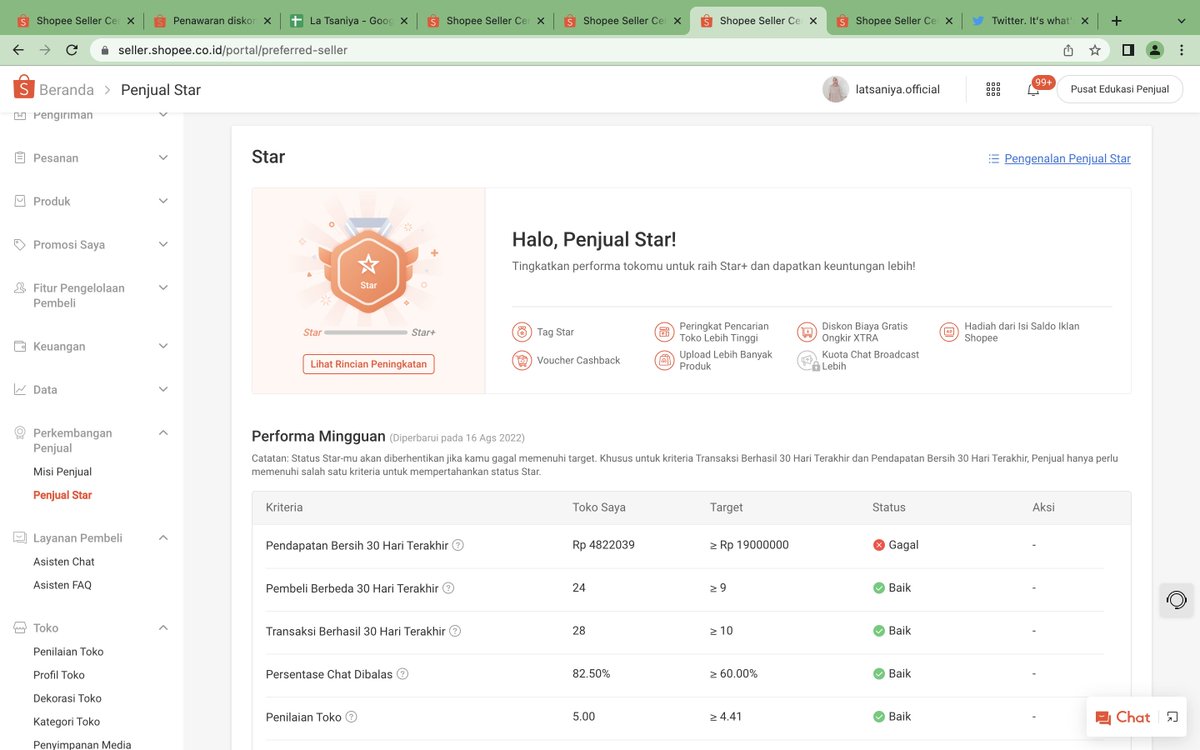Click the browser address bar URL
This screenshot has width=1200, height=750.
click(x=235, y=50)
